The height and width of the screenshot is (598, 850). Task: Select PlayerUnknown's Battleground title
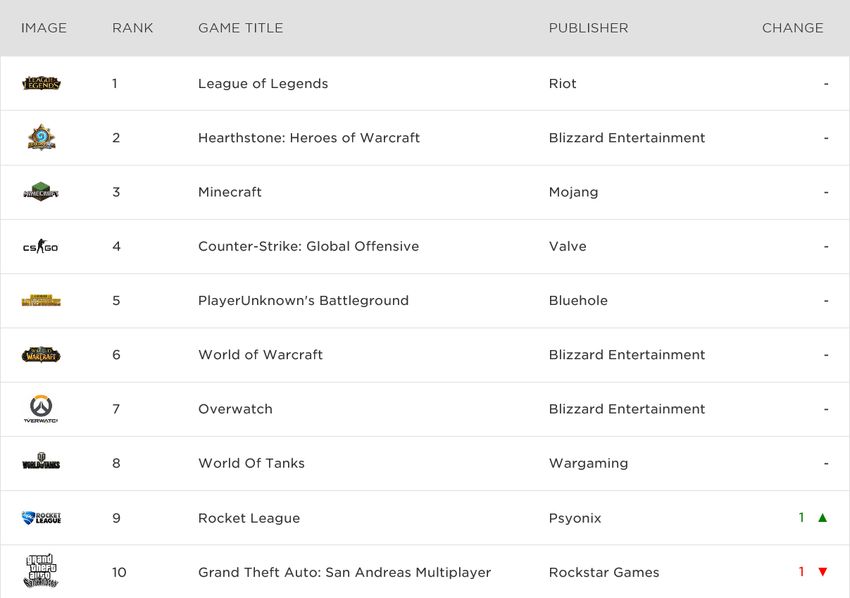click(x=304, y=300)
